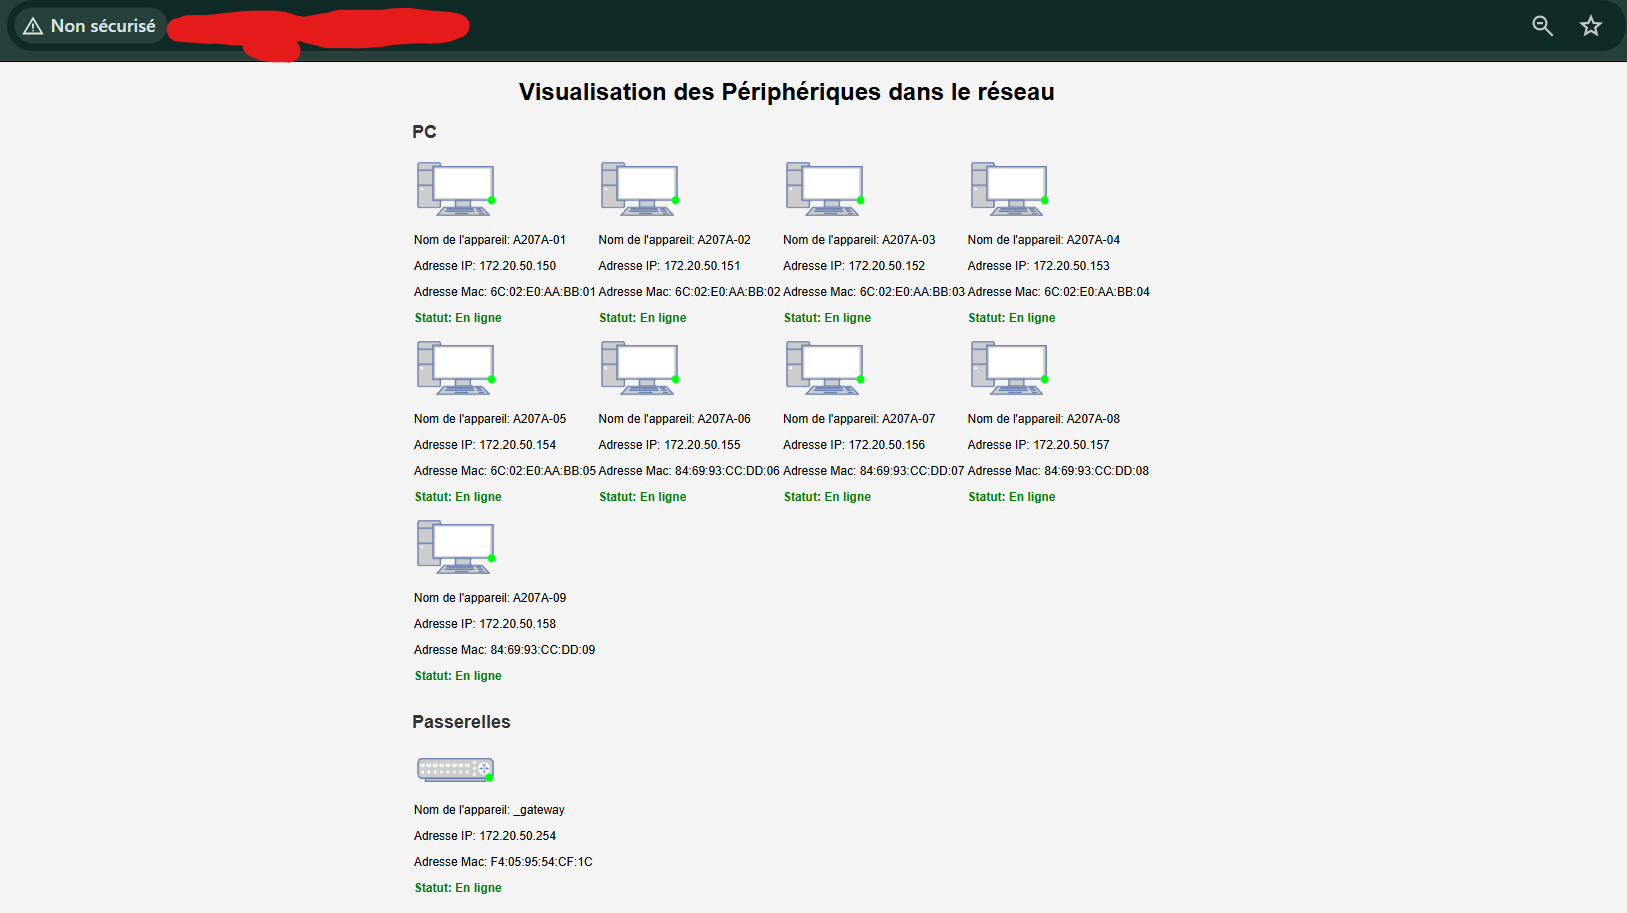Image resolution: width=1627 pixels, height=913 pixels.
Task: Click En ligne status of A207A-03
Action: [848, 318]
